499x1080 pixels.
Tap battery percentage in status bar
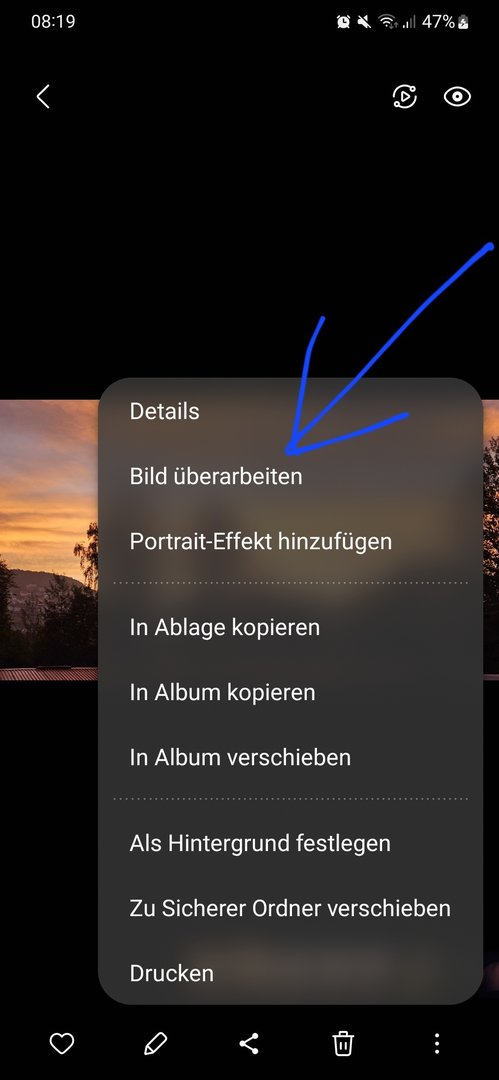pyautogui.click(x=438, y=21)
